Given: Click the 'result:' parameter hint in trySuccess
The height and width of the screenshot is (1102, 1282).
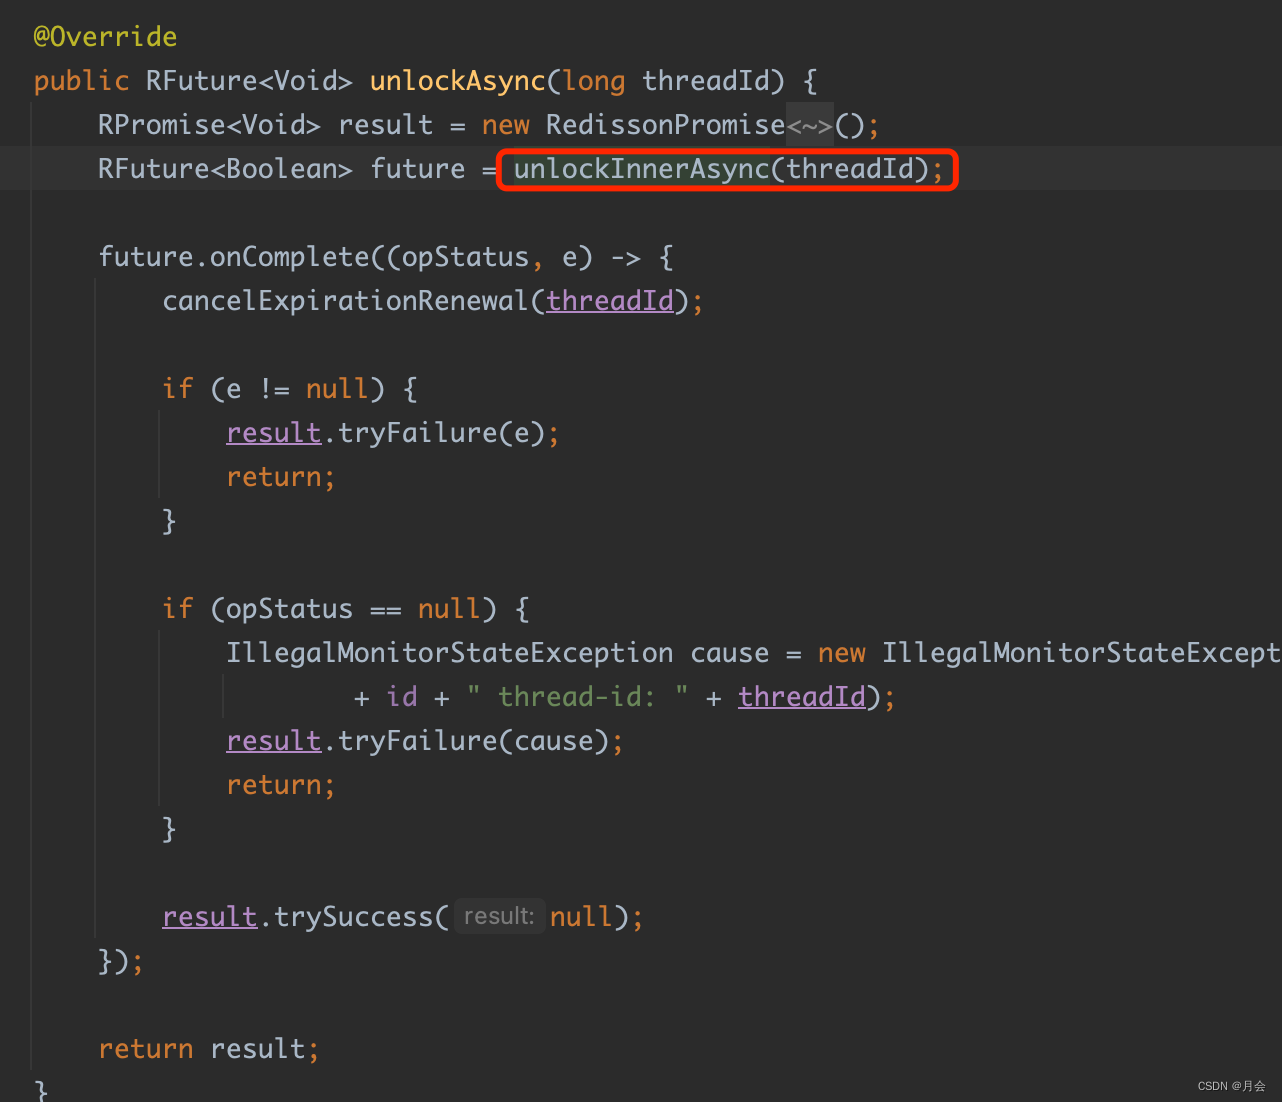Looking at the screenshot, I should click(x=499, y=917).
